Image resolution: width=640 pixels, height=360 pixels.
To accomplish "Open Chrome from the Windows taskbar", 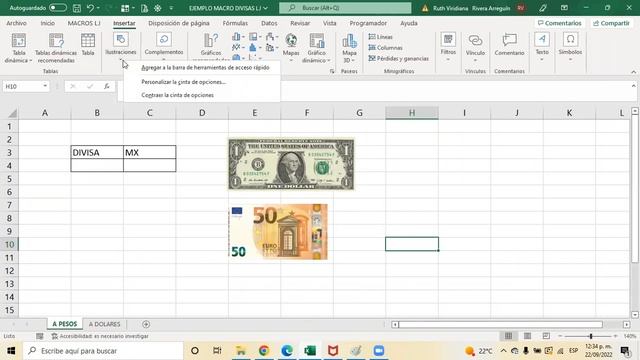I will [x=264, y=351].
